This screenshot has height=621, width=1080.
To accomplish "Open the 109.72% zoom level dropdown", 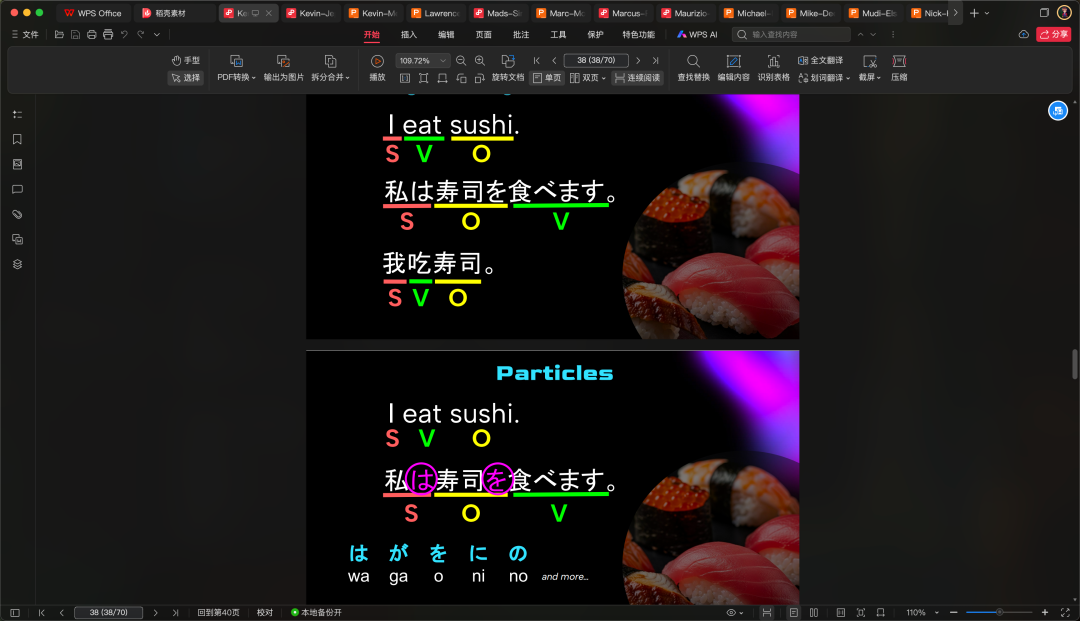I will tap(443, 61).
